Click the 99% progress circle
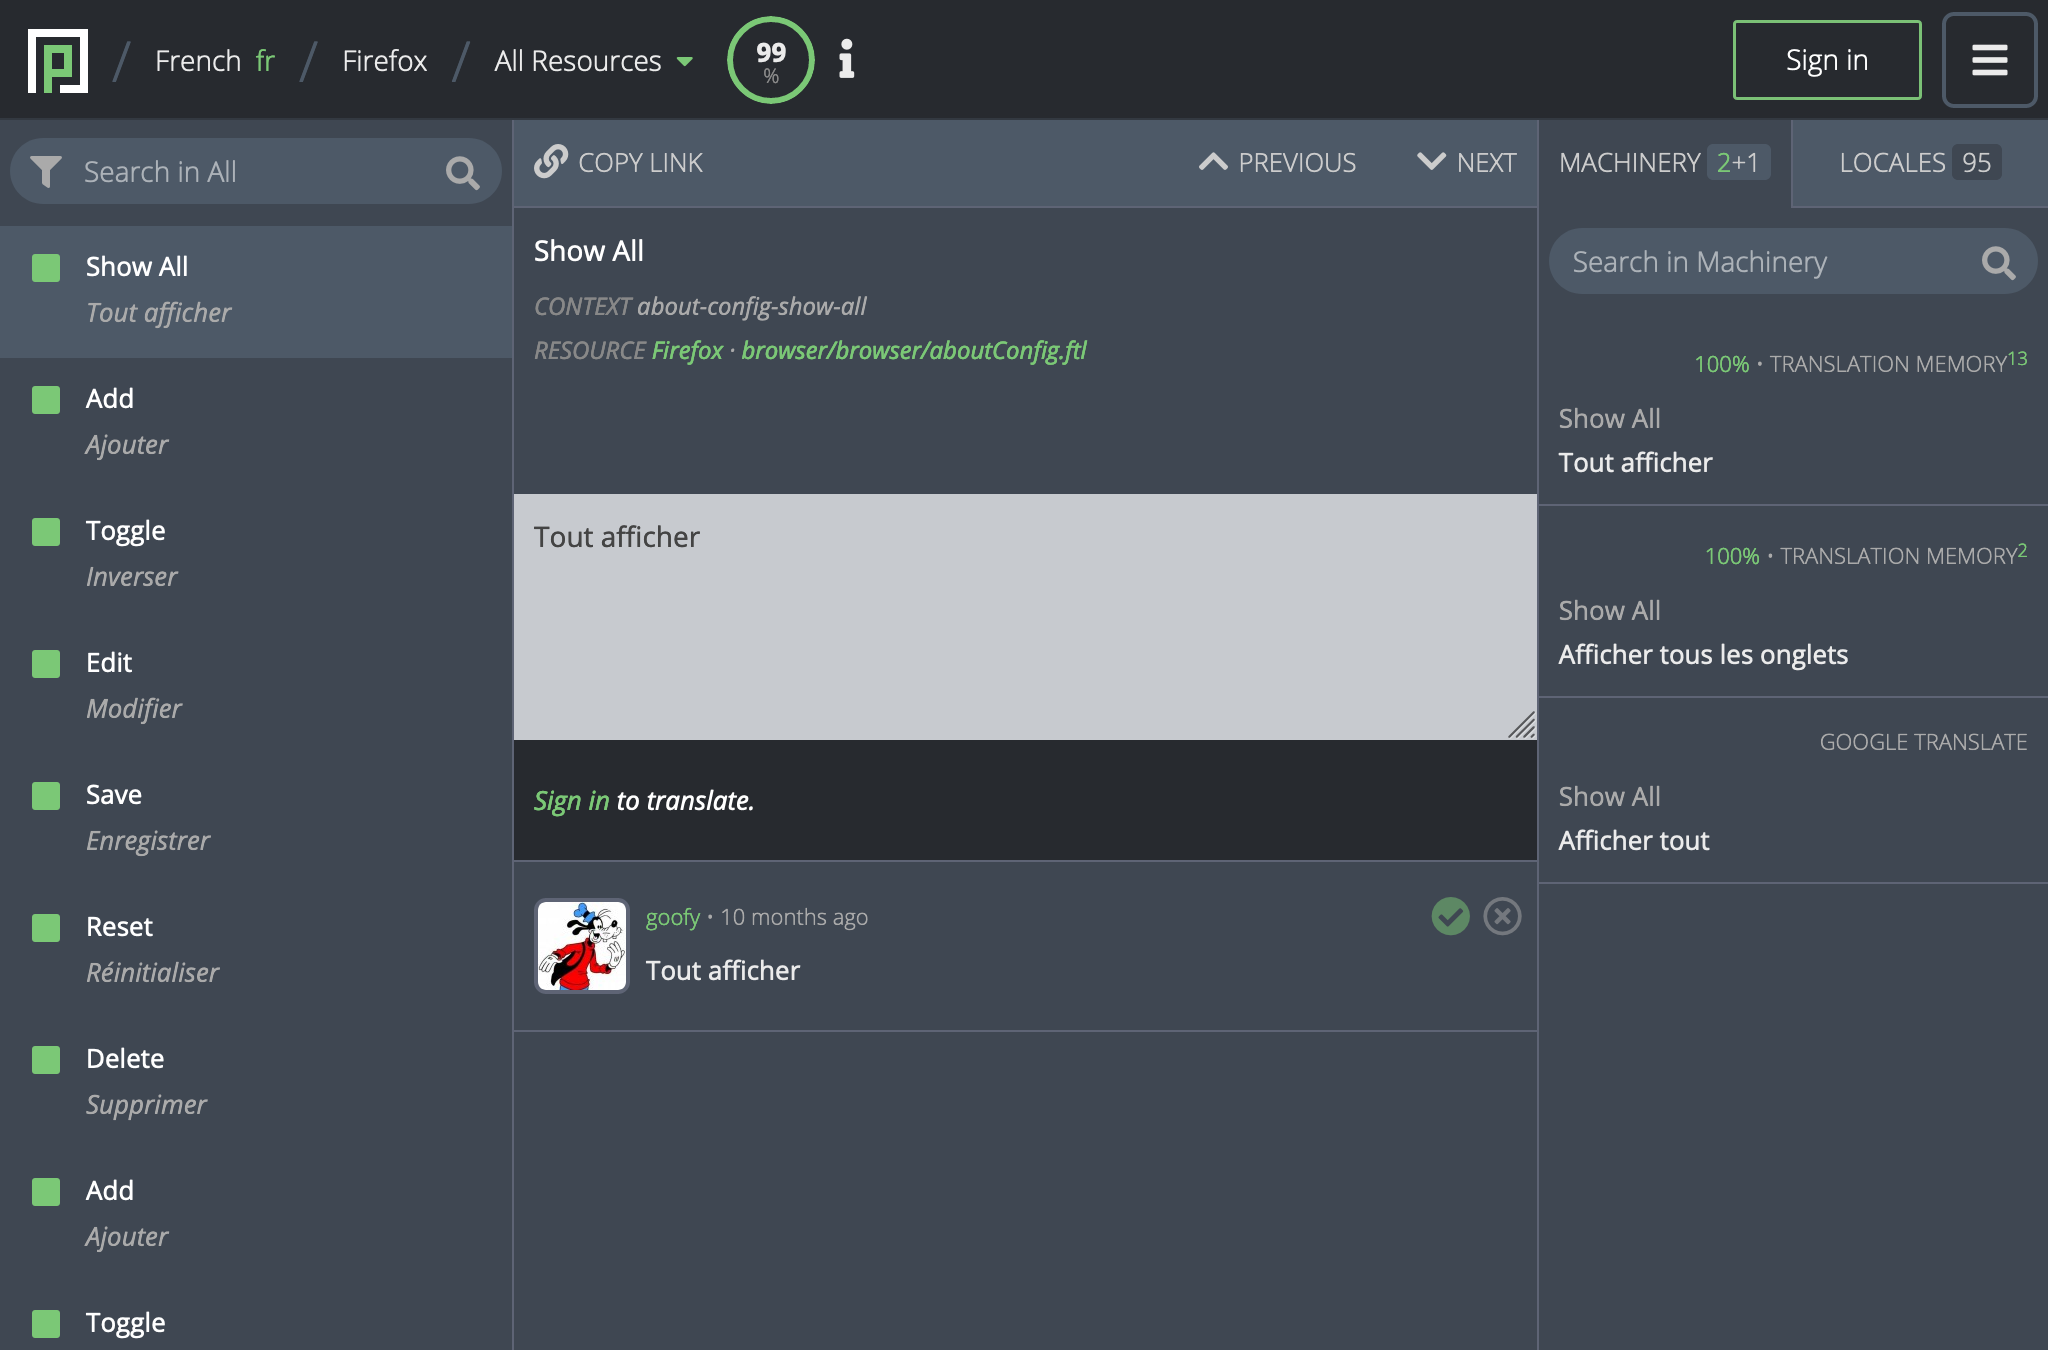Viewport: 2048px width, 1350px height. pos(770,60)
